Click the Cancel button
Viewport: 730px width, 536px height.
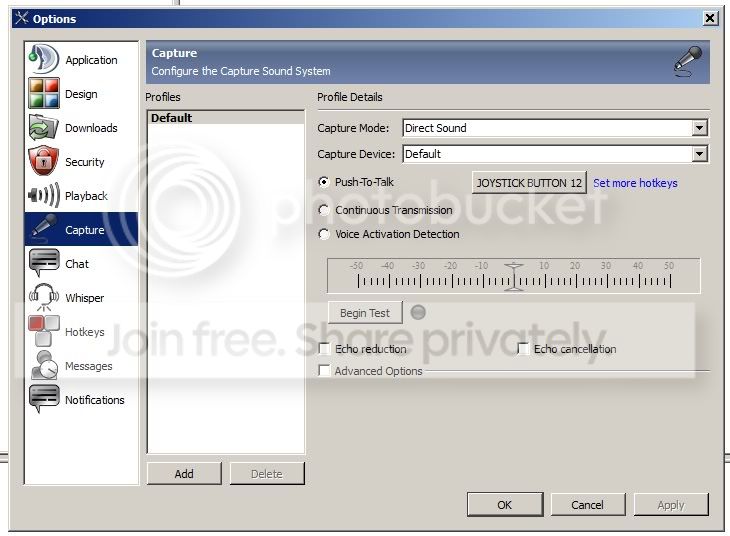(x=588, y=505)
